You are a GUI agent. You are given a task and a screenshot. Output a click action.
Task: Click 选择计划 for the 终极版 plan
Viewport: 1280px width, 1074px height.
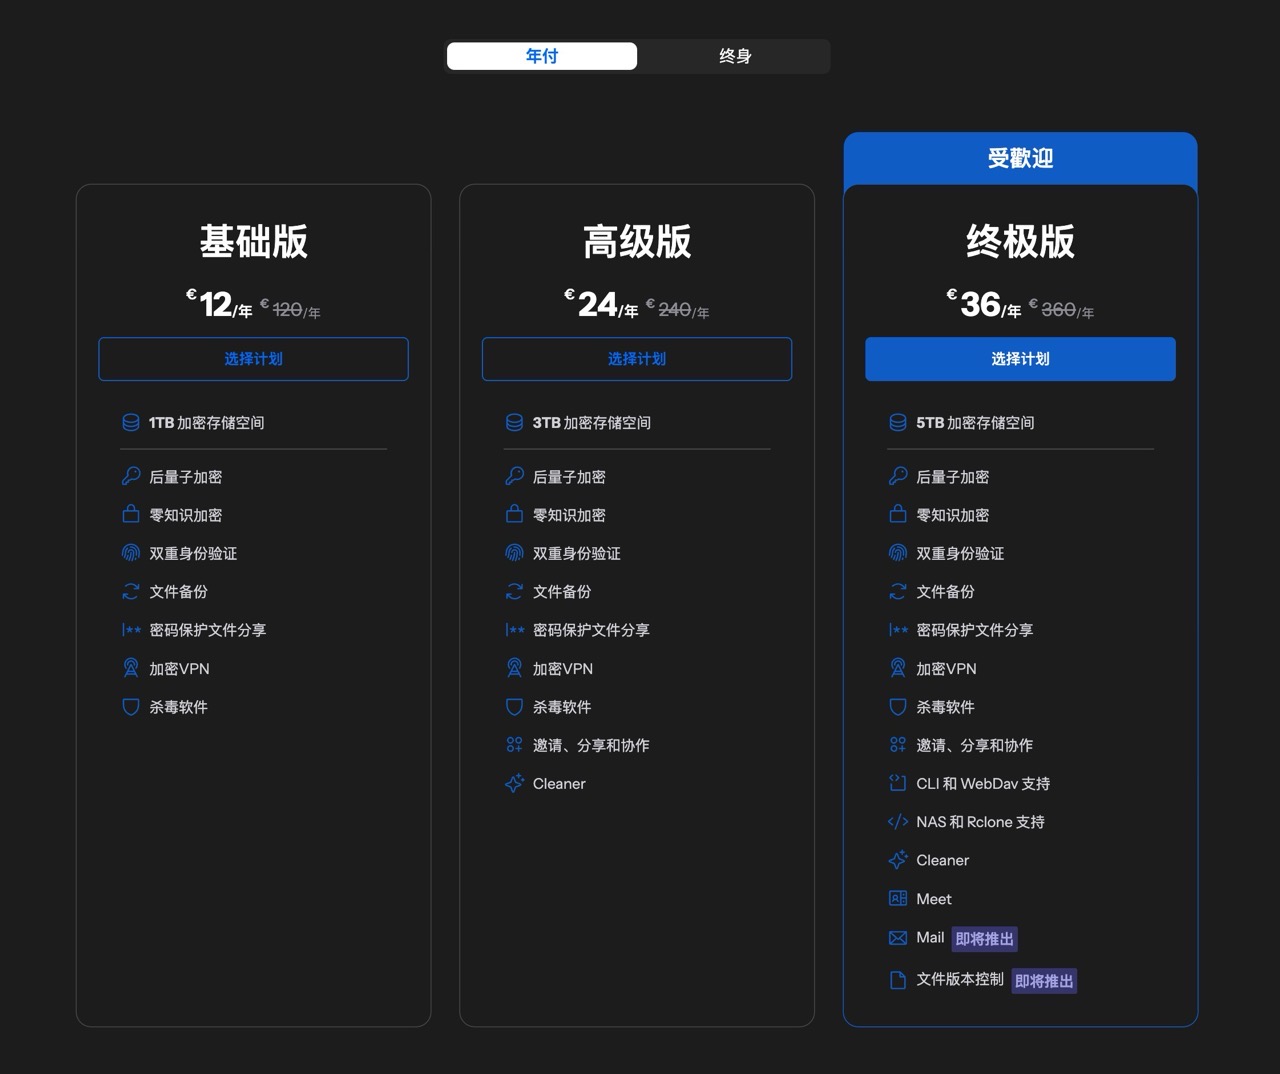pos(1020,359)
